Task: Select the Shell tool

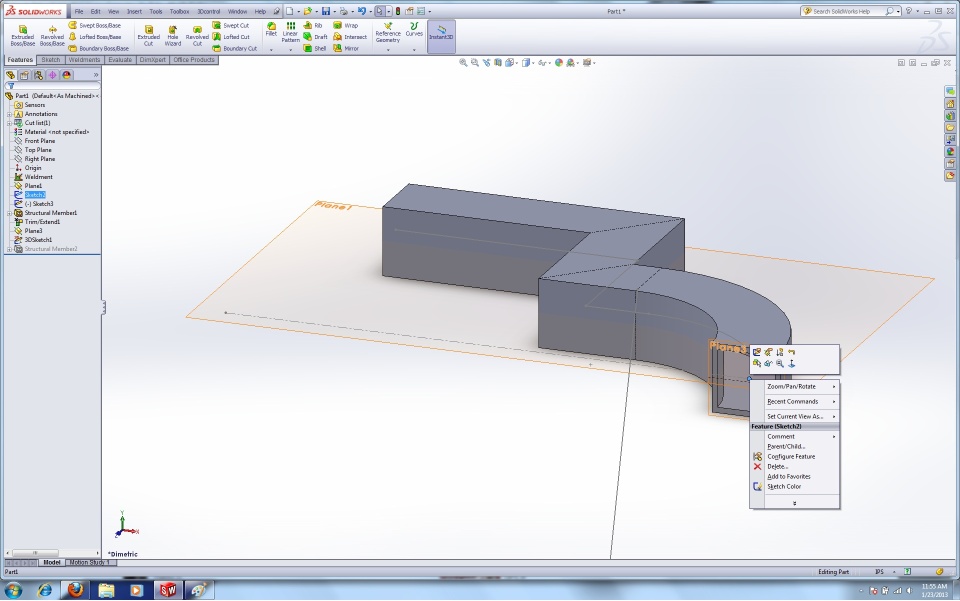Action: click(x=315, y=48)
